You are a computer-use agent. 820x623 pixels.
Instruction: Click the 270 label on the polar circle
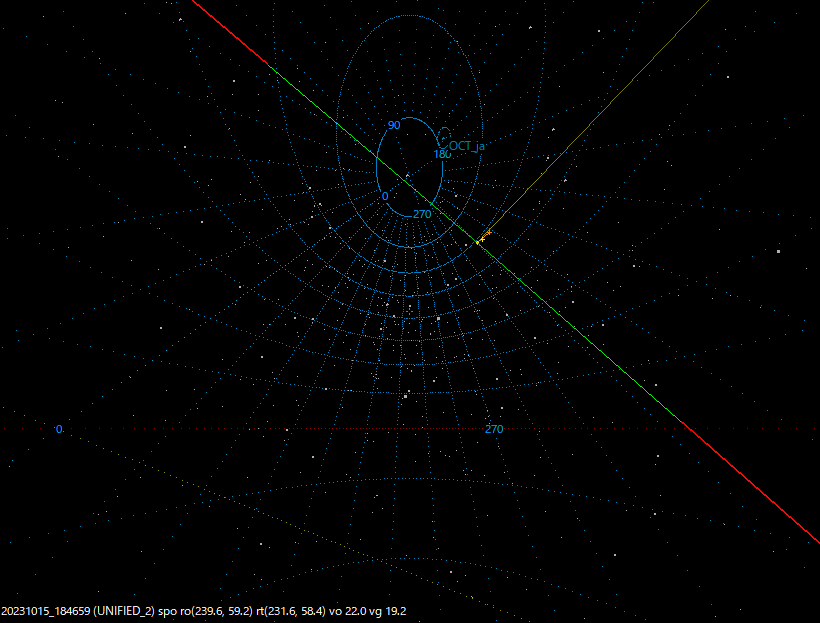422,214
